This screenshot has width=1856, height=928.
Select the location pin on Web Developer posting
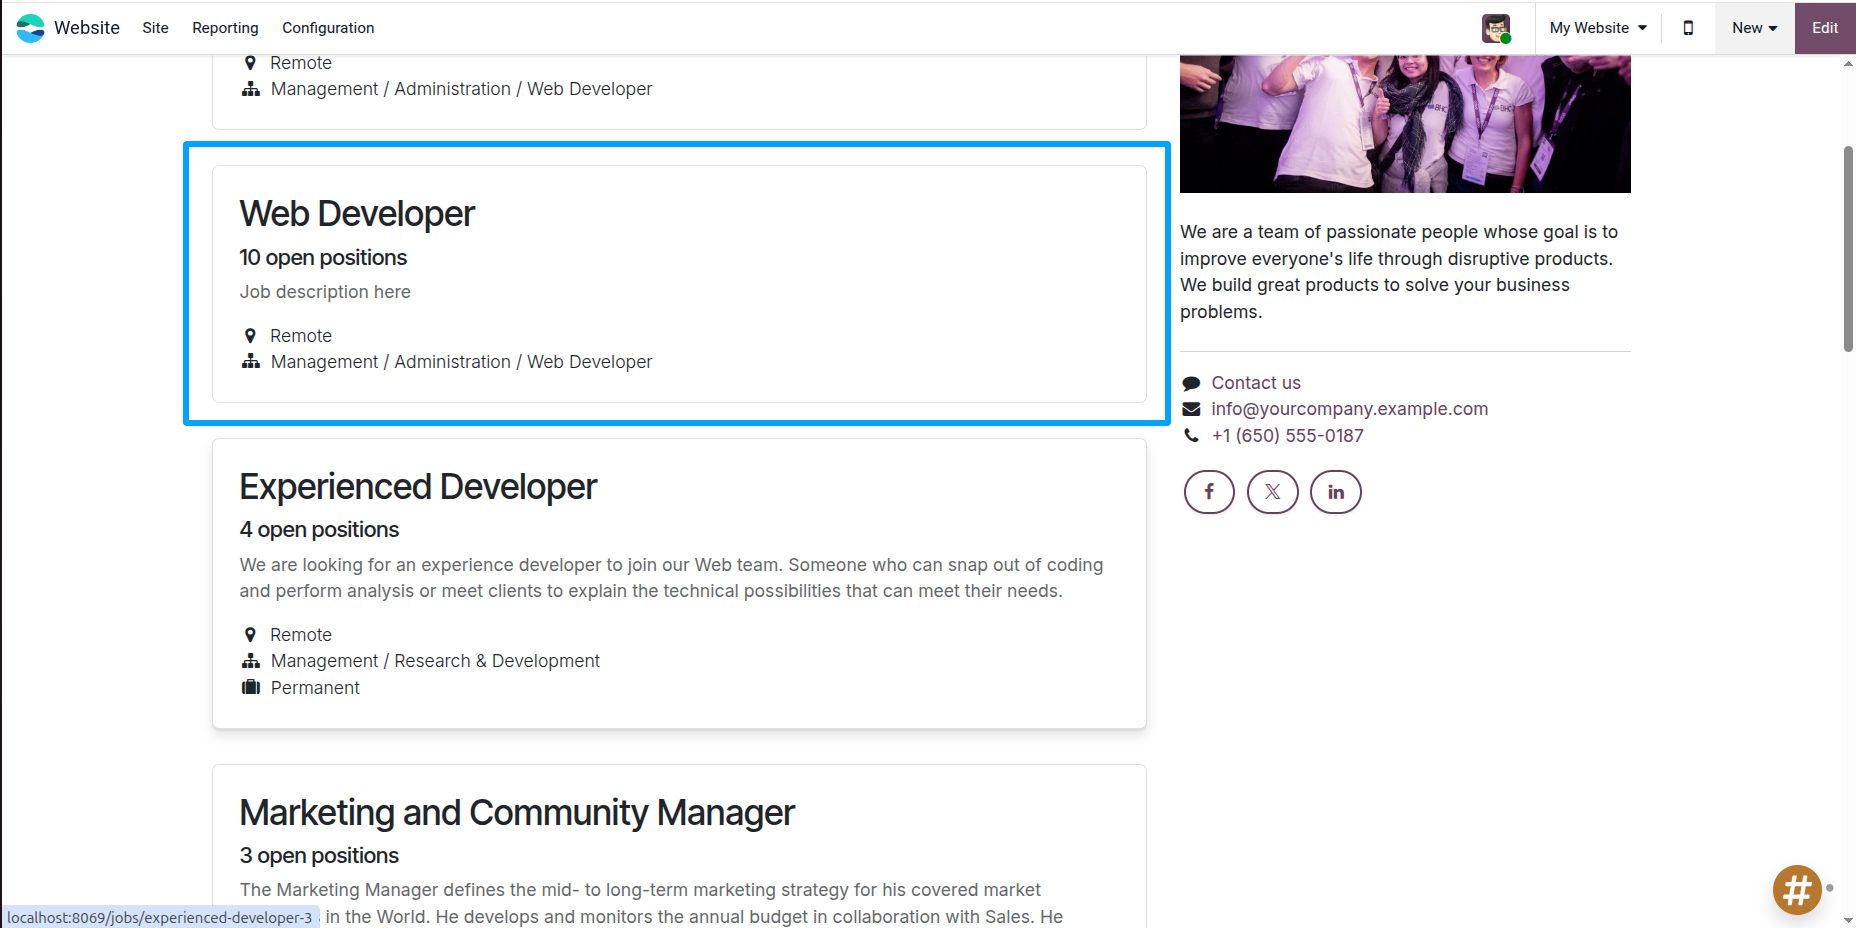(251, 335)
